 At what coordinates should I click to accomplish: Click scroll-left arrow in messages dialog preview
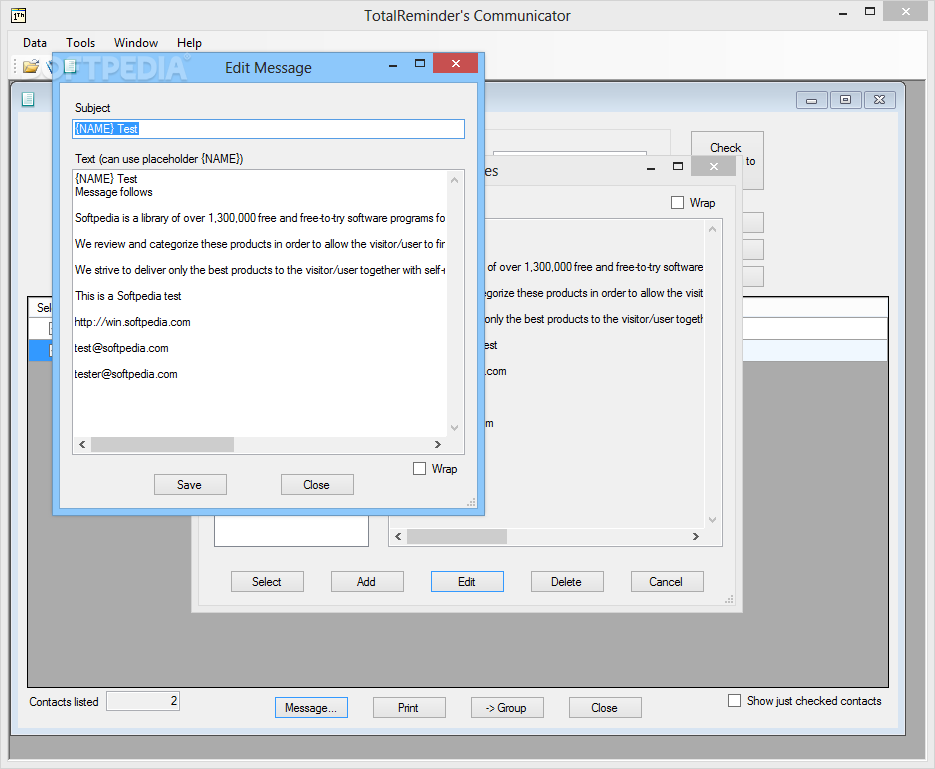coord(398,537)
